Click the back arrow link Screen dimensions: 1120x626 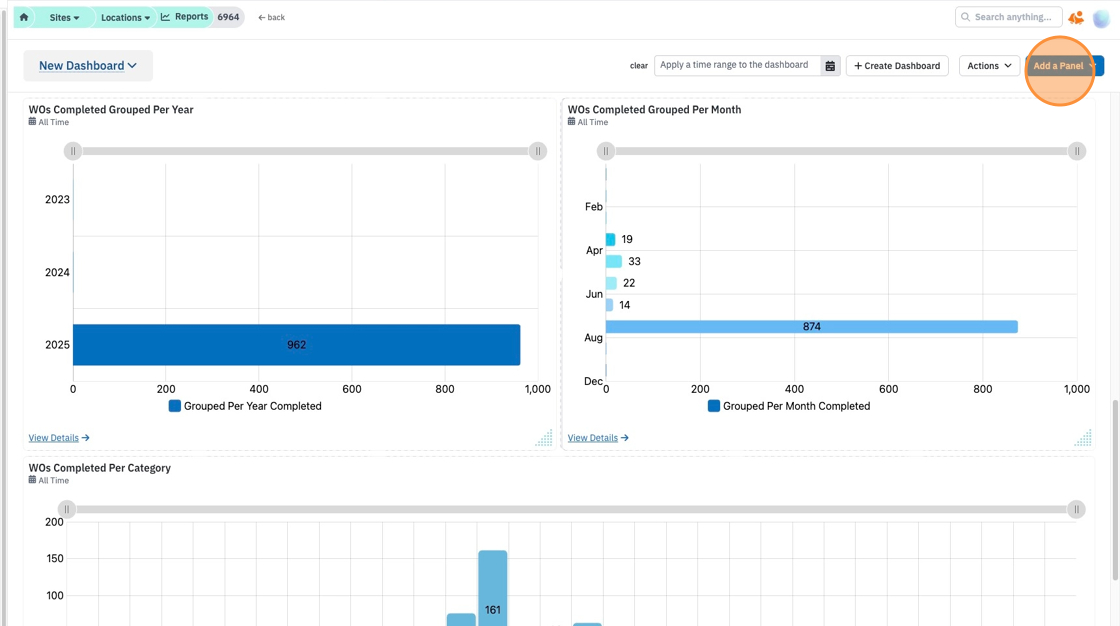click(271, 17)
